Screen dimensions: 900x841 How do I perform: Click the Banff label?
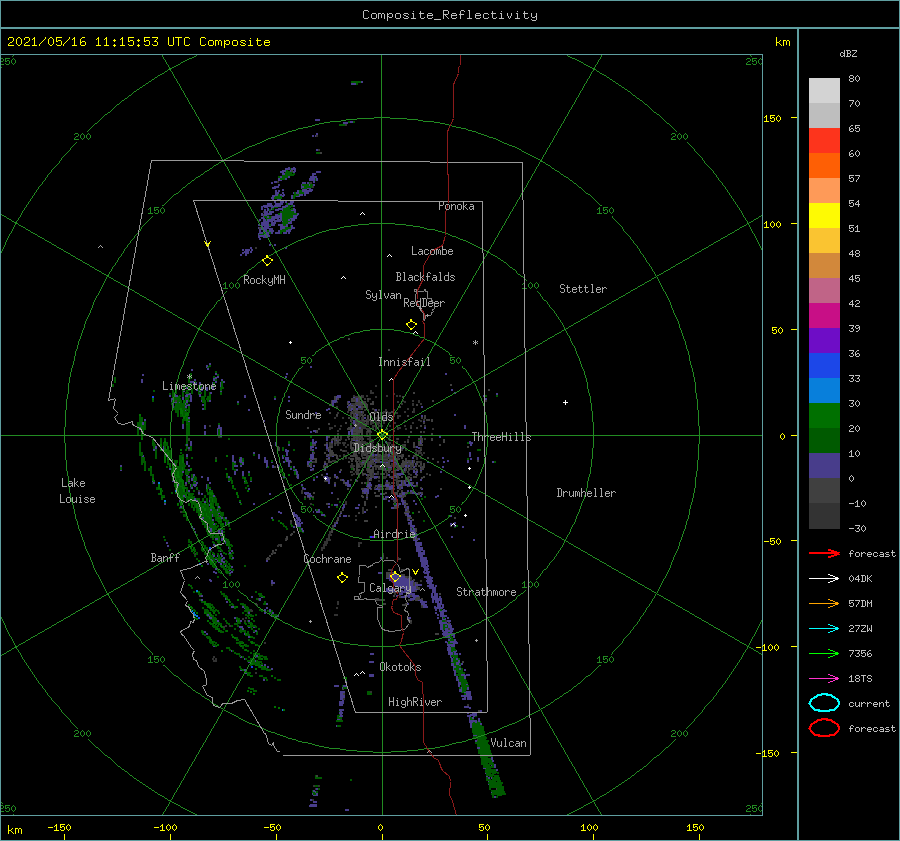pyautogui.click(x=165, y=558)
